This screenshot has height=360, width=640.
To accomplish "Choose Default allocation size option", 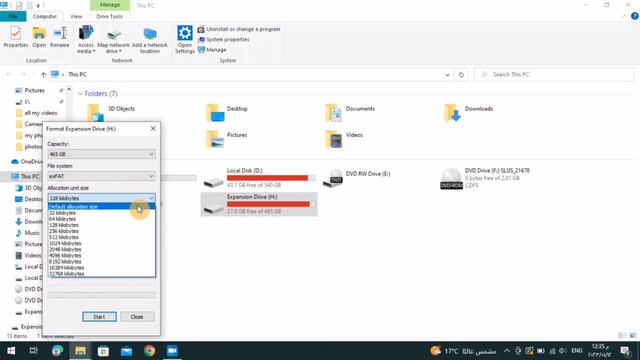I will pos(101,207).
